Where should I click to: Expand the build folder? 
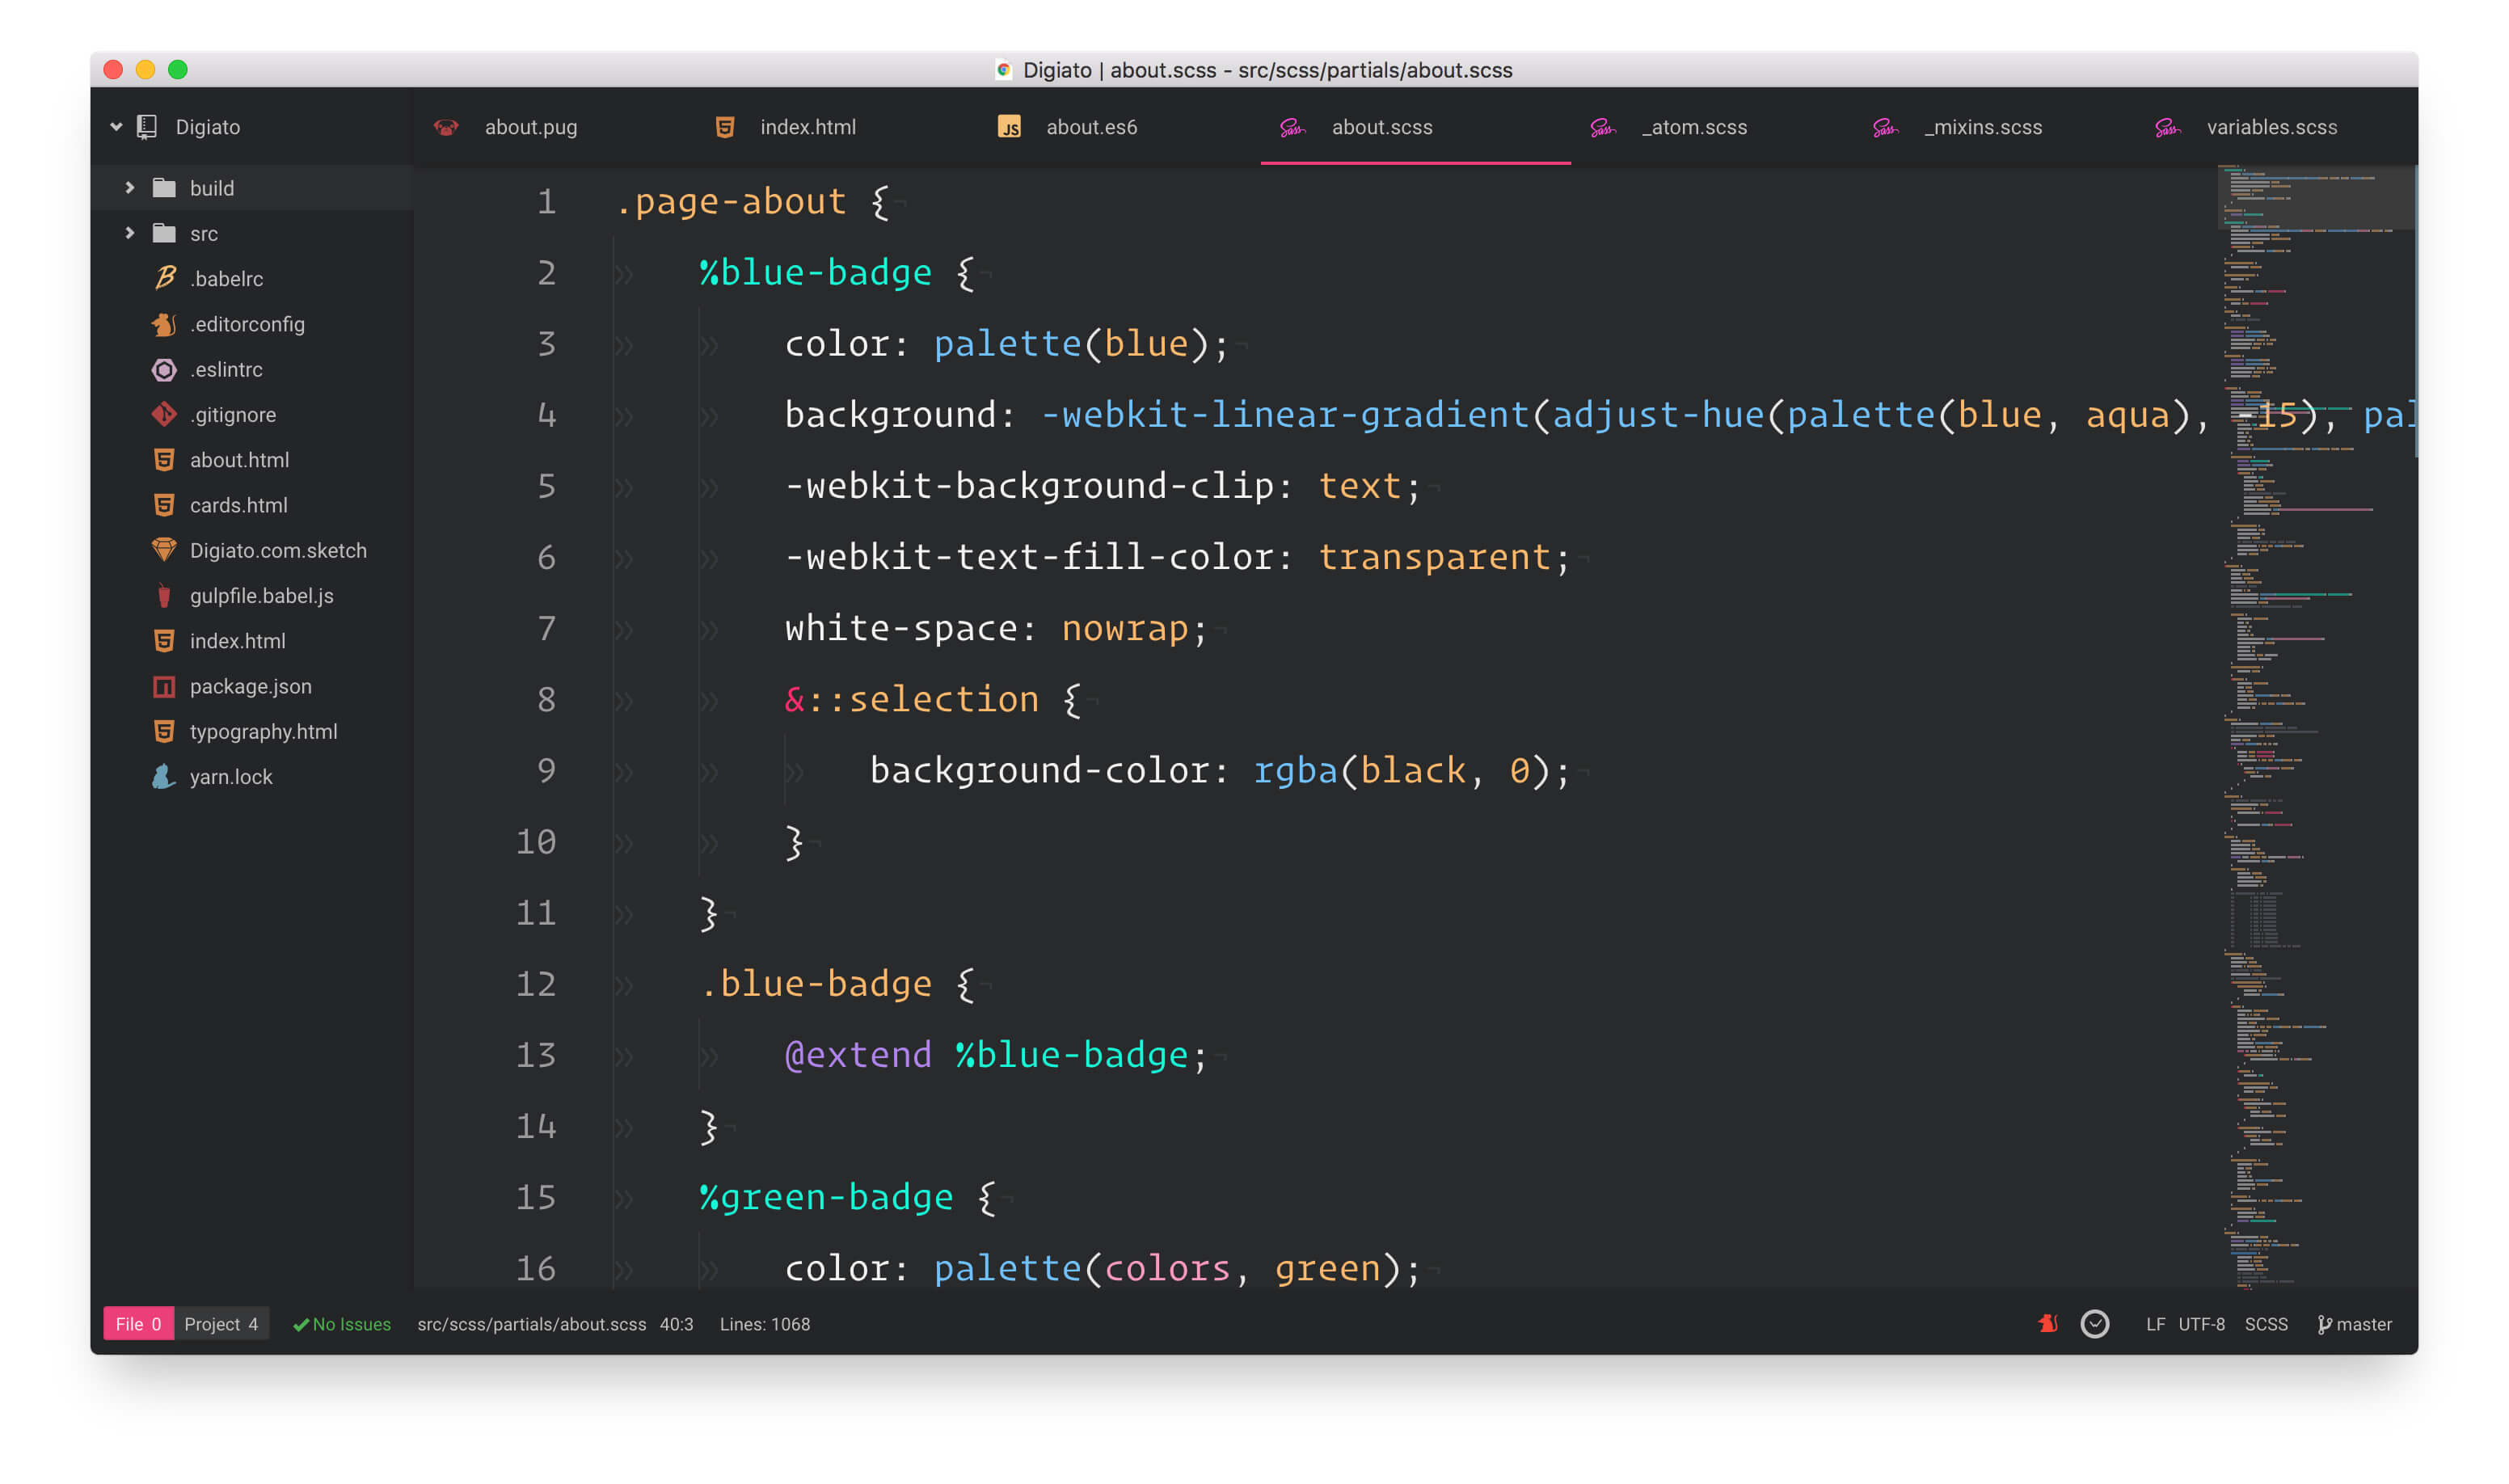pyautogui.click(x=130, y=188)
